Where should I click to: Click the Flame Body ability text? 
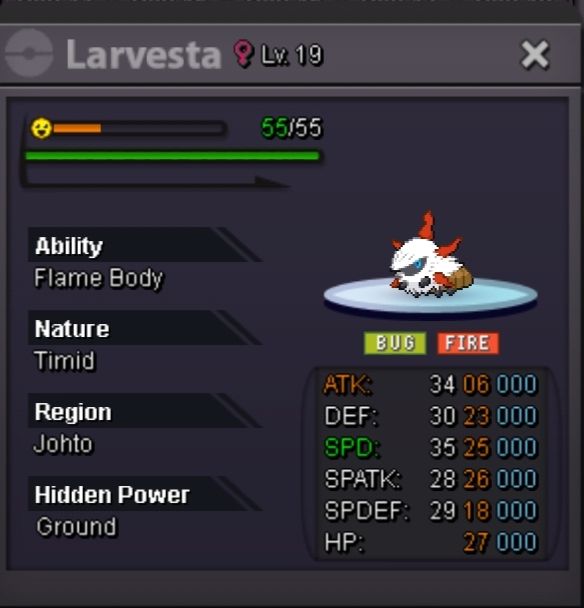point(98,278)
